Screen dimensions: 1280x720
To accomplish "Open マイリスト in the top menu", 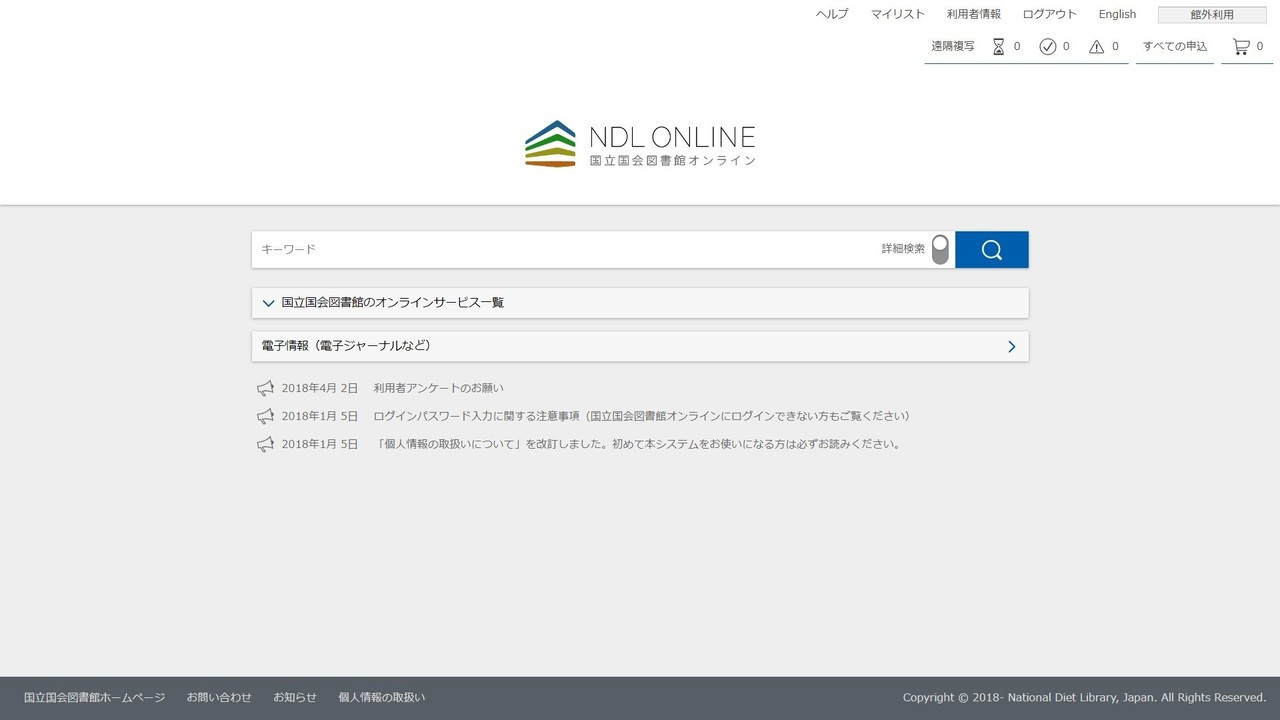I will 898,14.
